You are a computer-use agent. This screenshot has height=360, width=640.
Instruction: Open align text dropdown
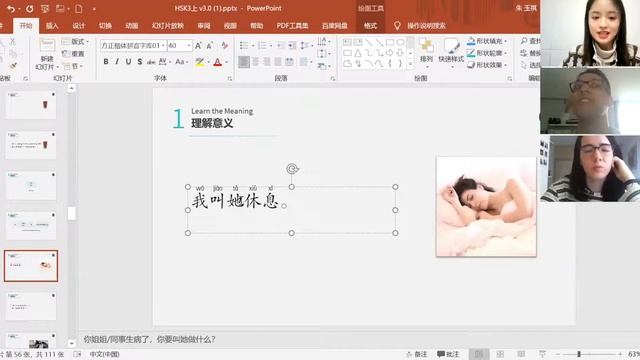click(x=324, y=53)
